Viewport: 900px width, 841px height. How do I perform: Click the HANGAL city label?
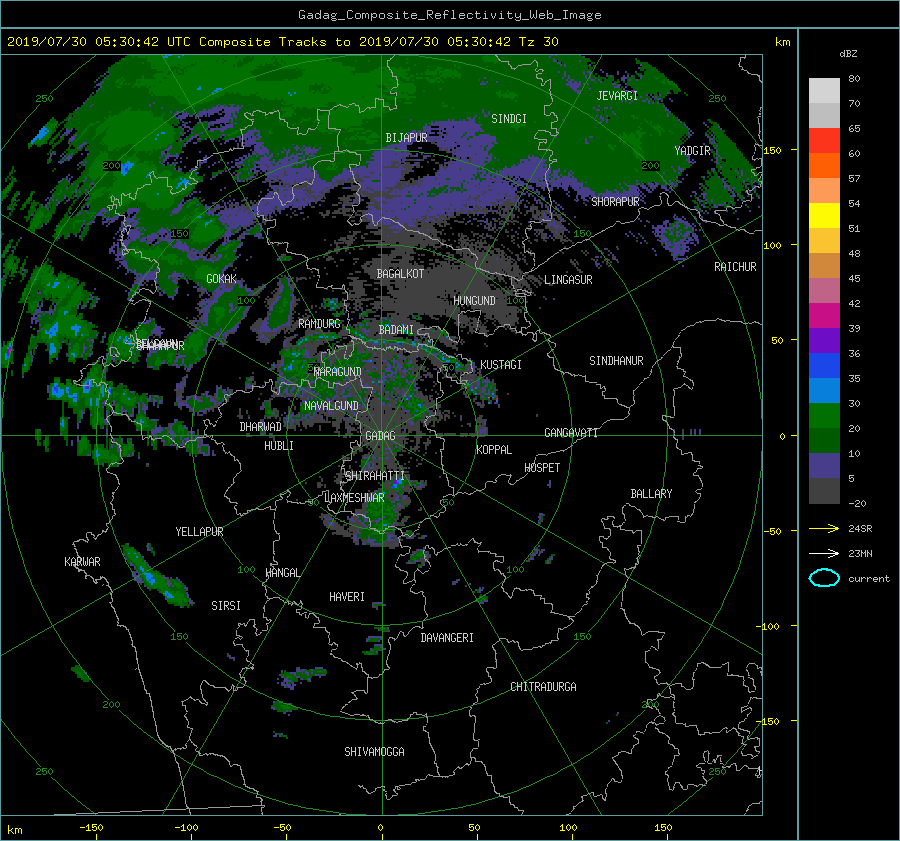pyautogui.click(x=282, y=572)
